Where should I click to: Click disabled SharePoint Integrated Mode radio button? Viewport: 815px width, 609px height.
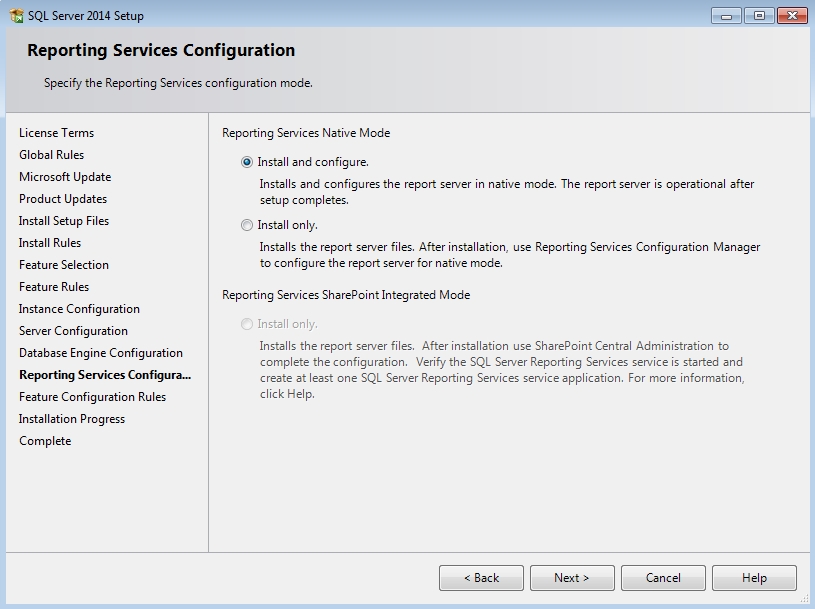[247, 324]
